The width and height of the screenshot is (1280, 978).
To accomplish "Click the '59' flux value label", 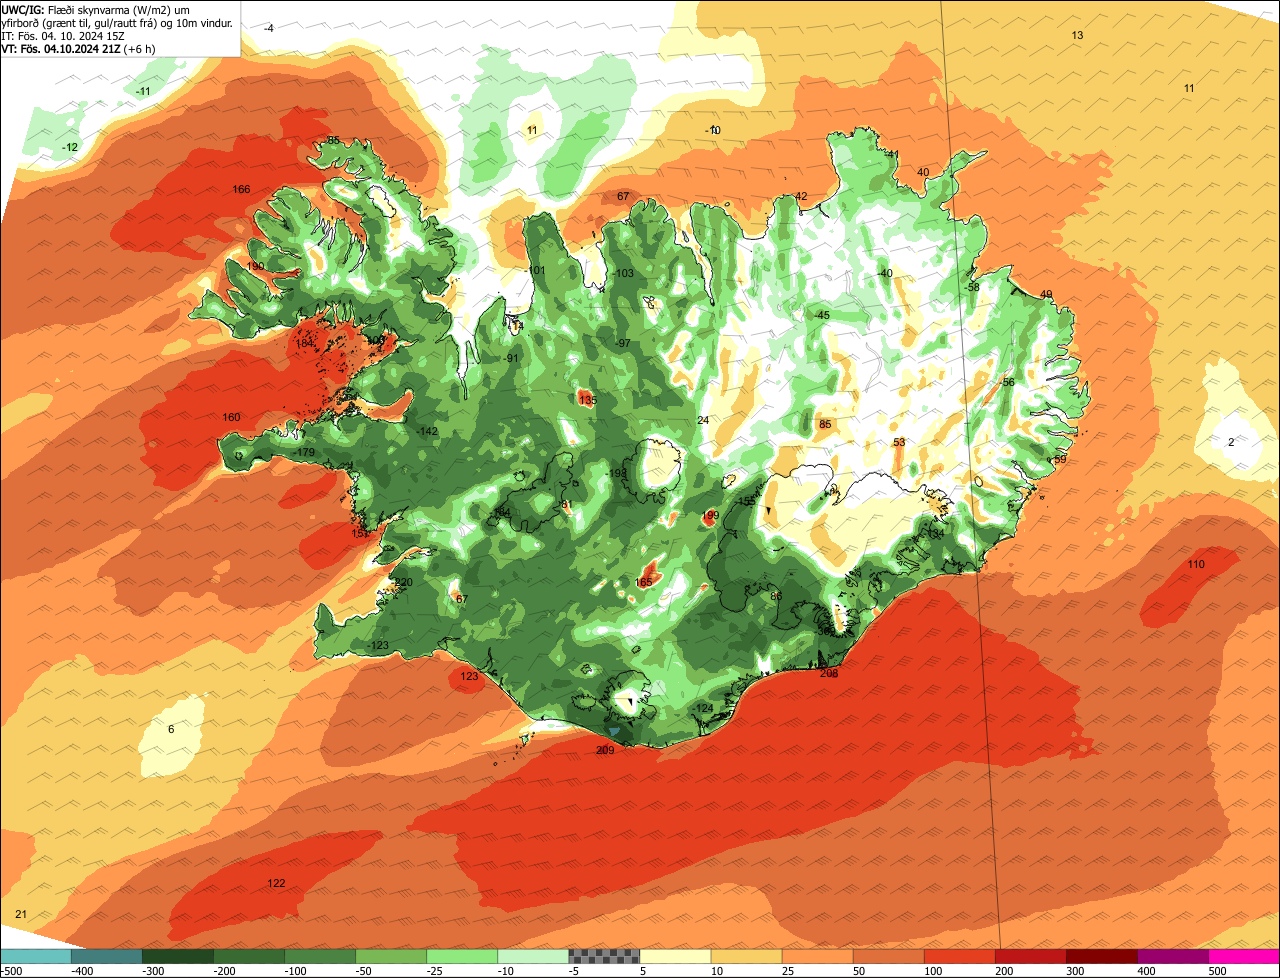I will (1060, 459).
